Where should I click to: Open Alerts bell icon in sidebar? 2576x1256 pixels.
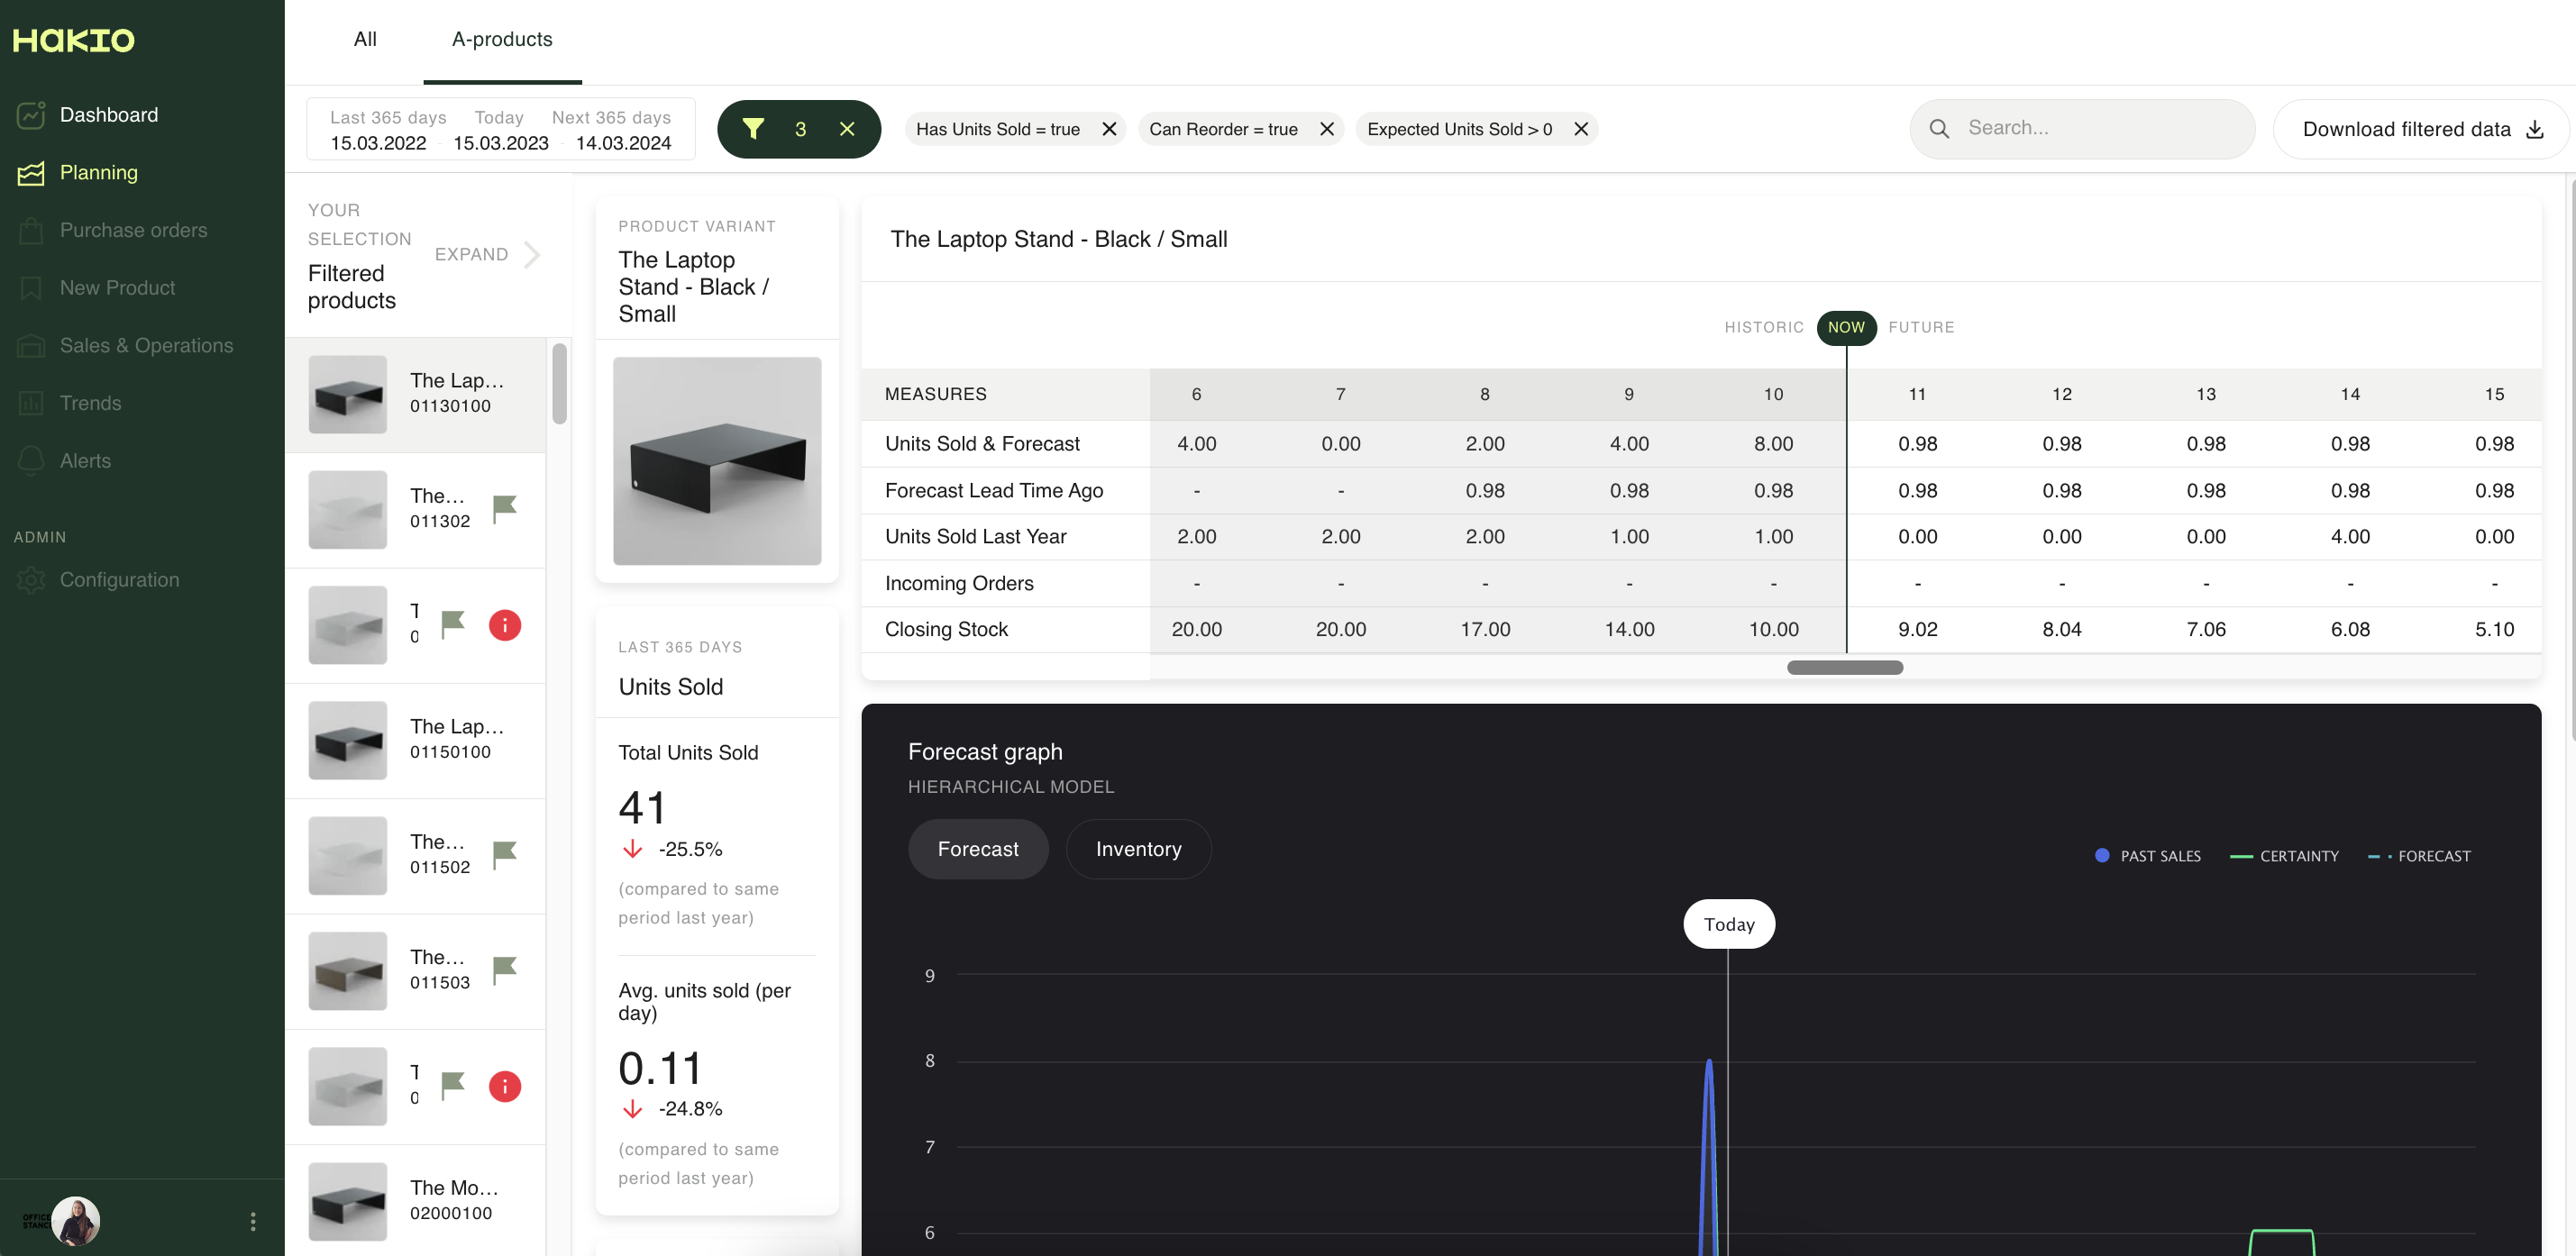31,461
